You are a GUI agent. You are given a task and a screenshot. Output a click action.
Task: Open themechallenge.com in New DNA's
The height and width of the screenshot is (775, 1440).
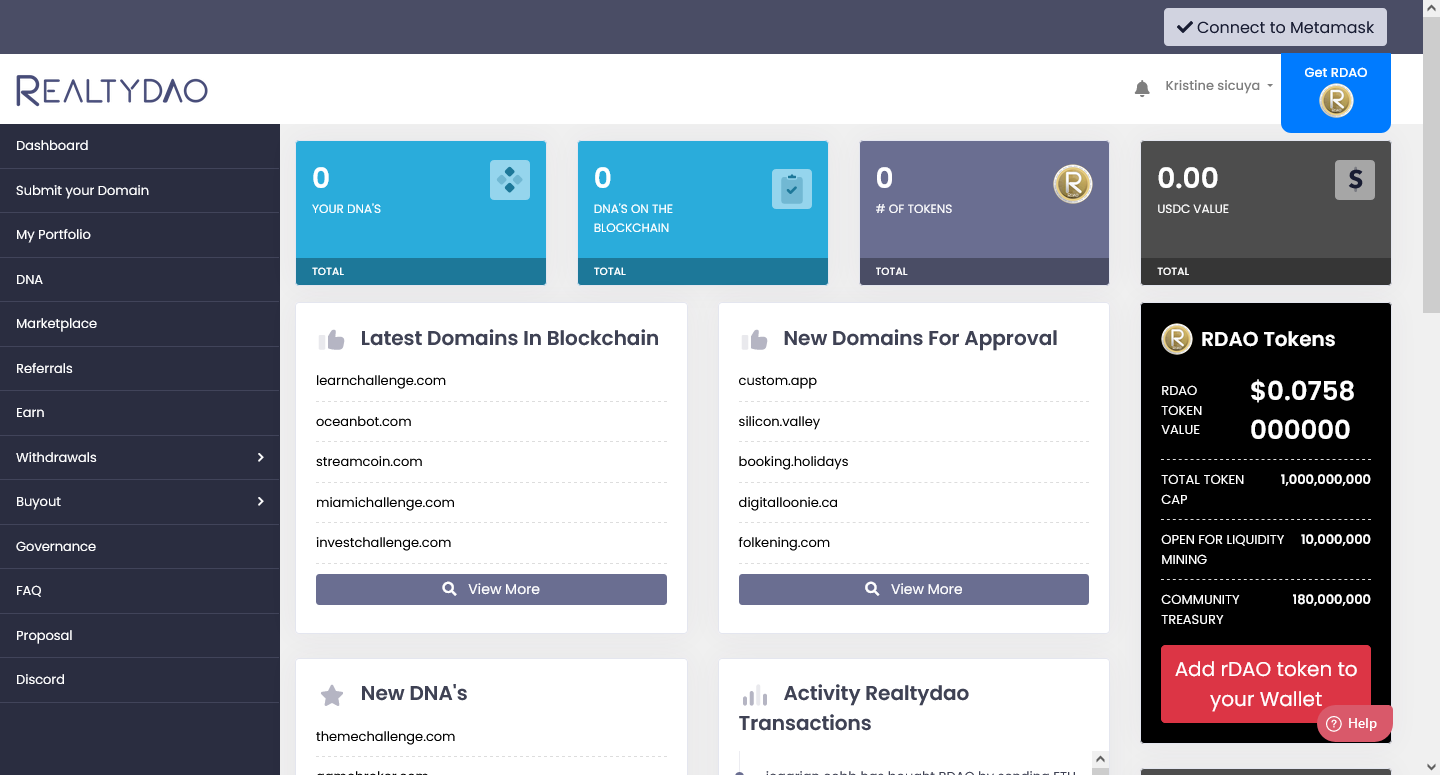click(x=386, y=737)
